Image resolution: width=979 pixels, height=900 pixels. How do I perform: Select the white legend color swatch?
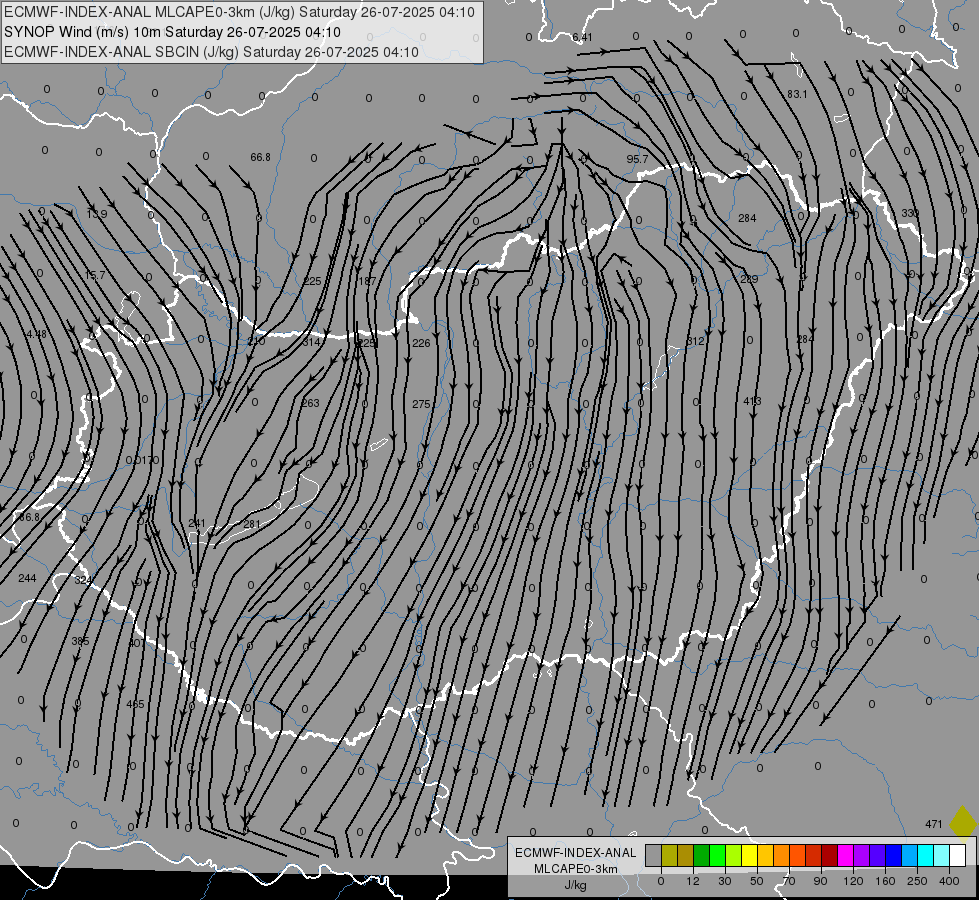click(x=958, y=856)
